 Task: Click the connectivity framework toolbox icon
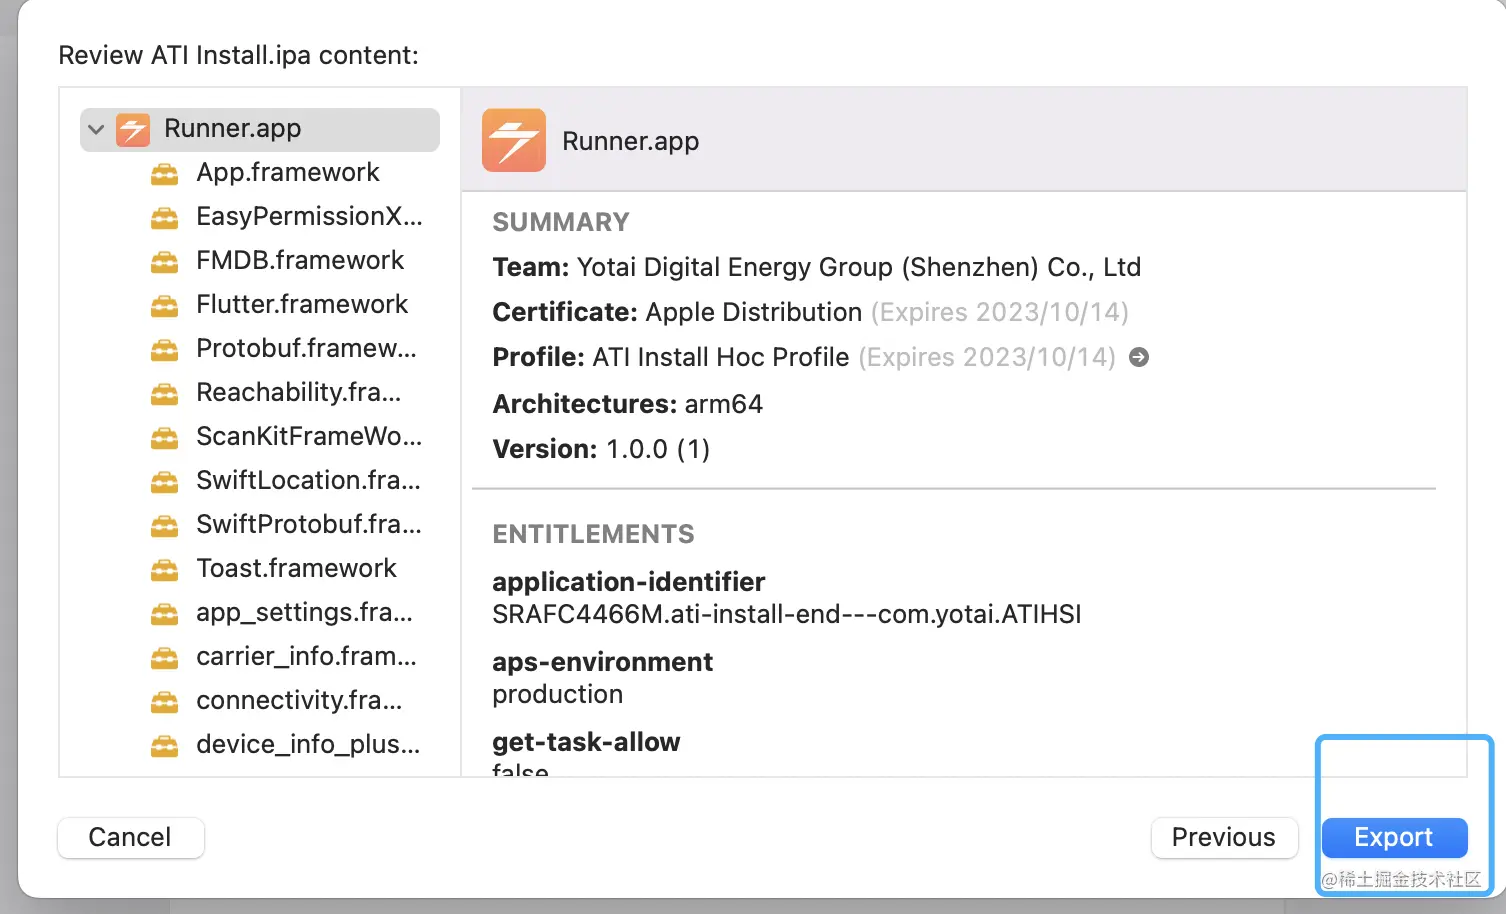164,702
